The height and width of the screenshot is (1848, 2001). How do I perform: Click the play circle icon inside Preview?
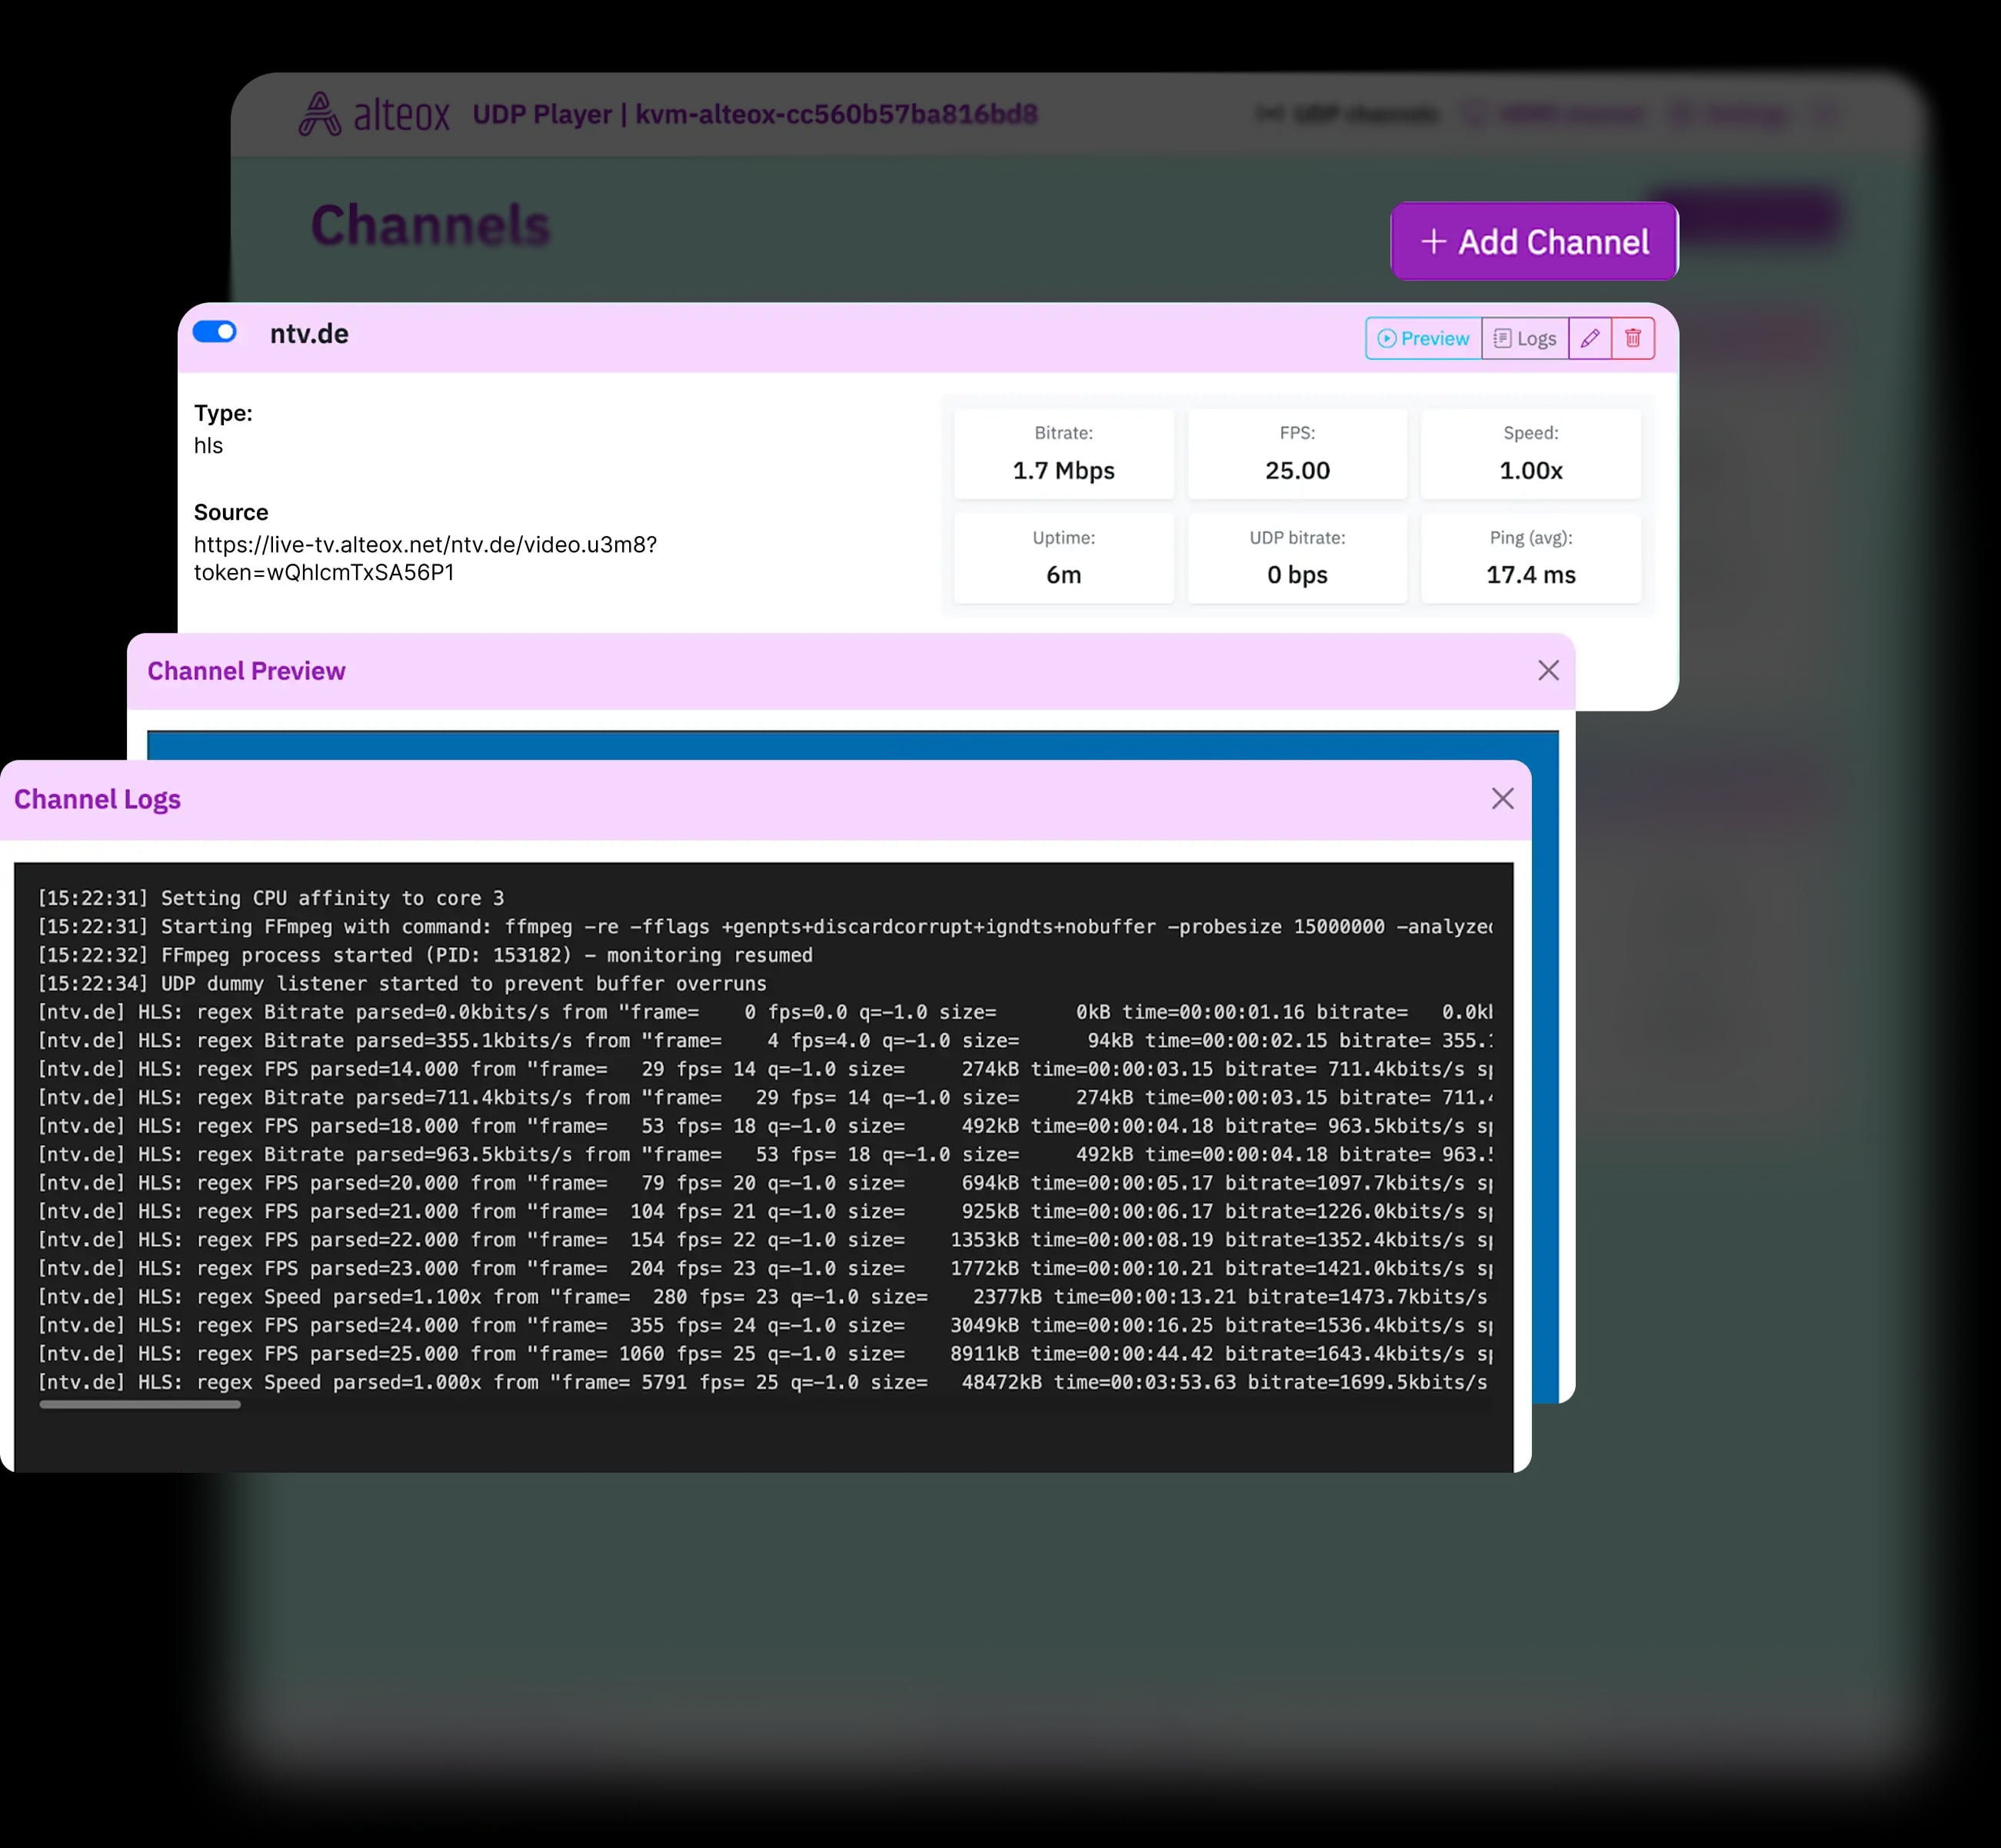(1387, 338)
